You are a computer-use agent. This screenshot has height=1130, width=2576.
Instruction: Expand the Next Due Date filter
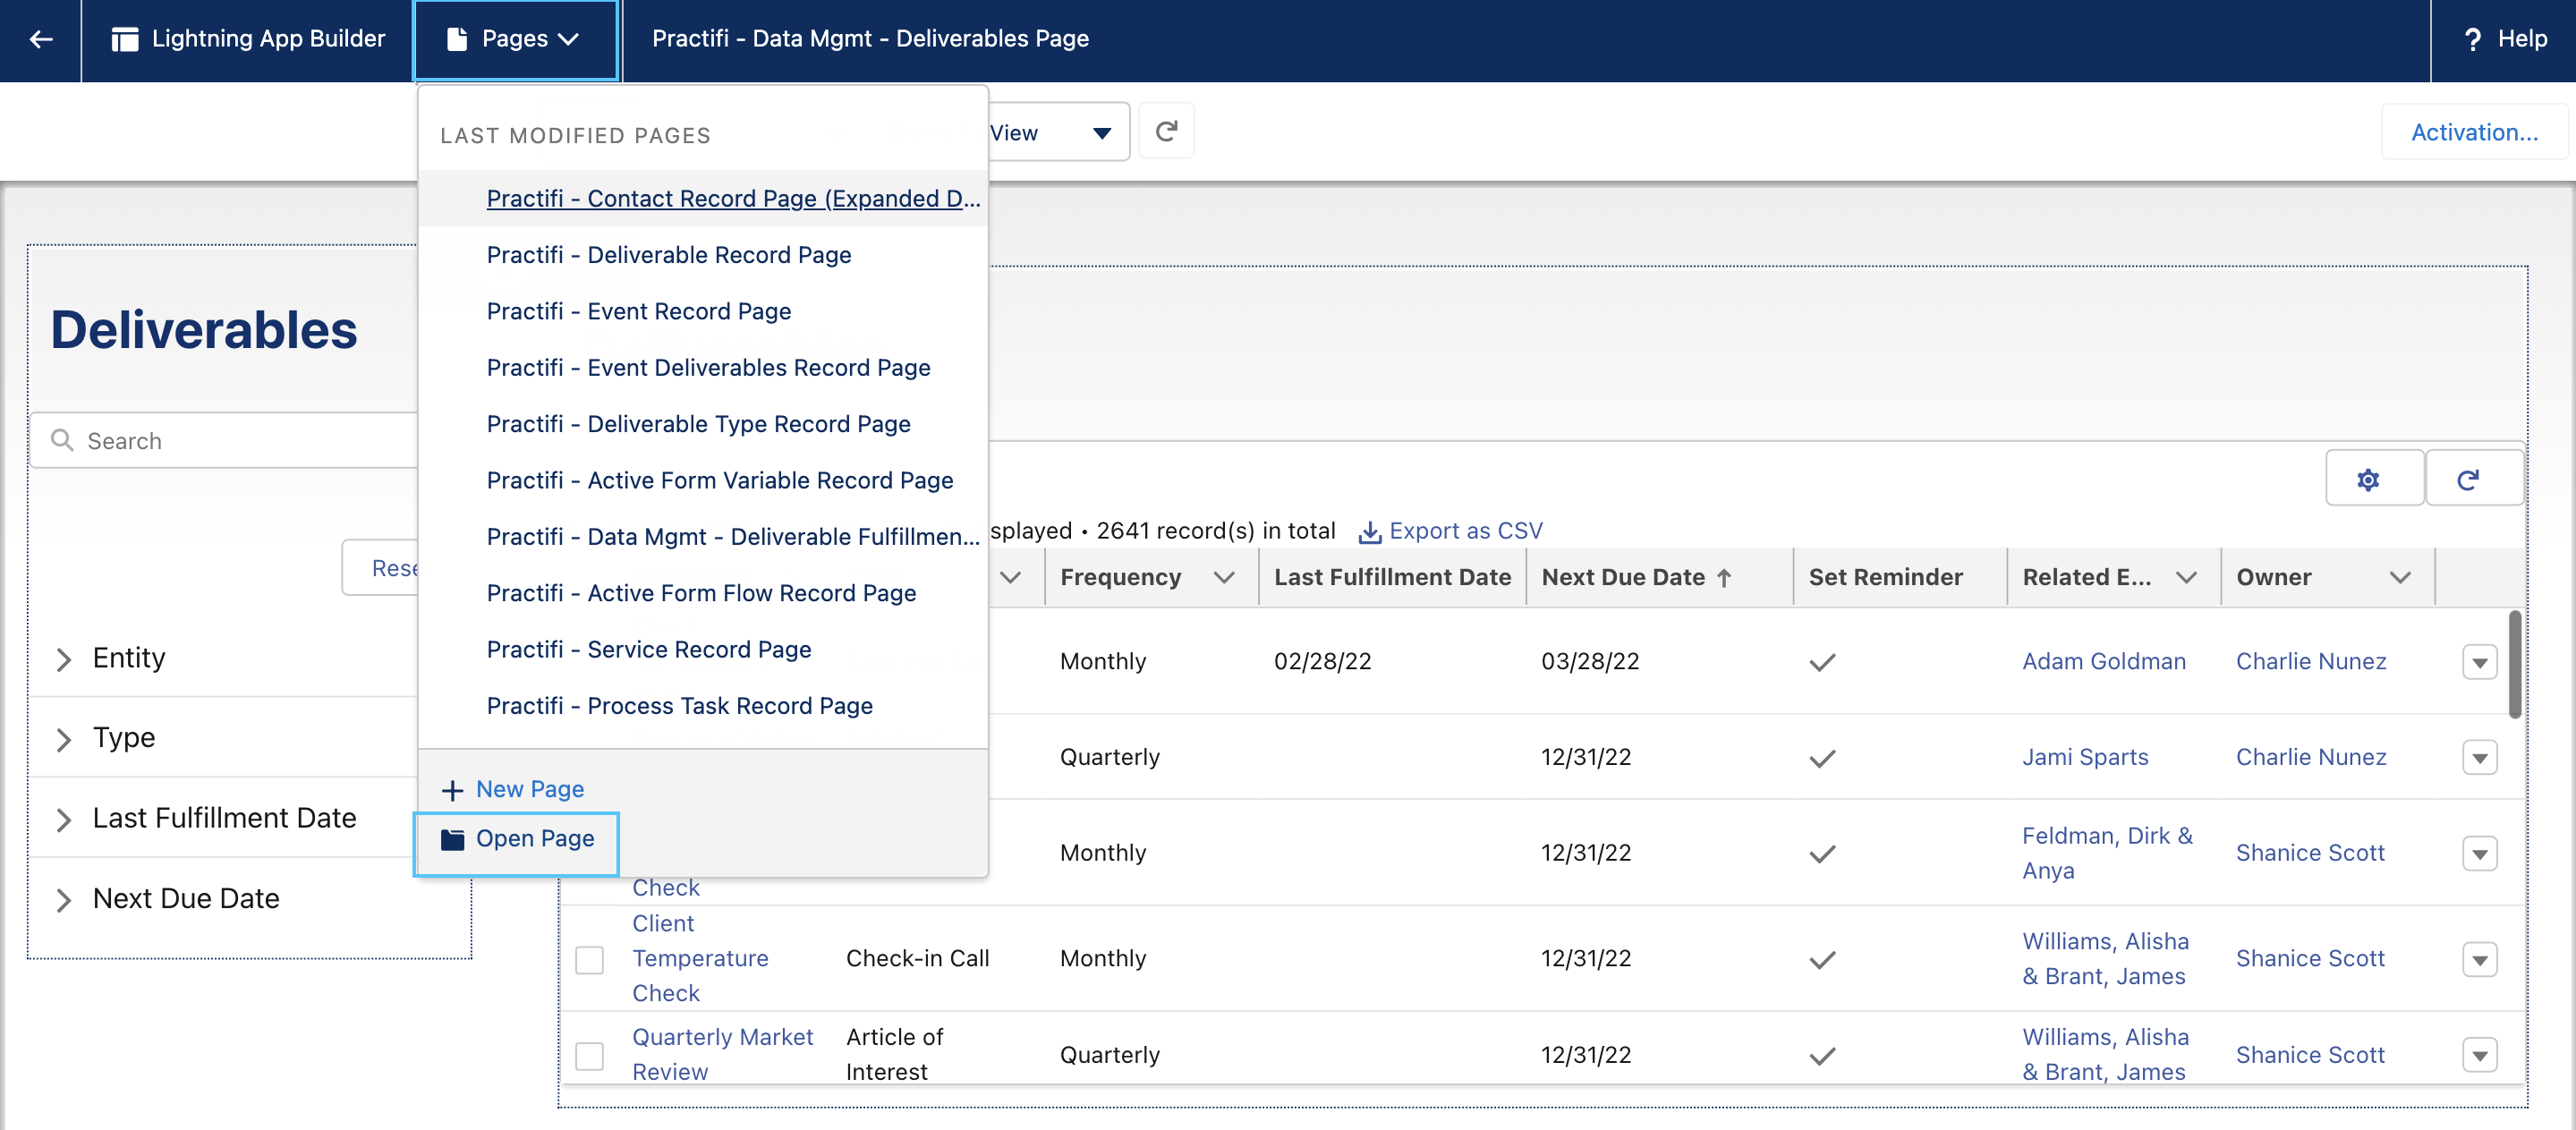[63, 899]
